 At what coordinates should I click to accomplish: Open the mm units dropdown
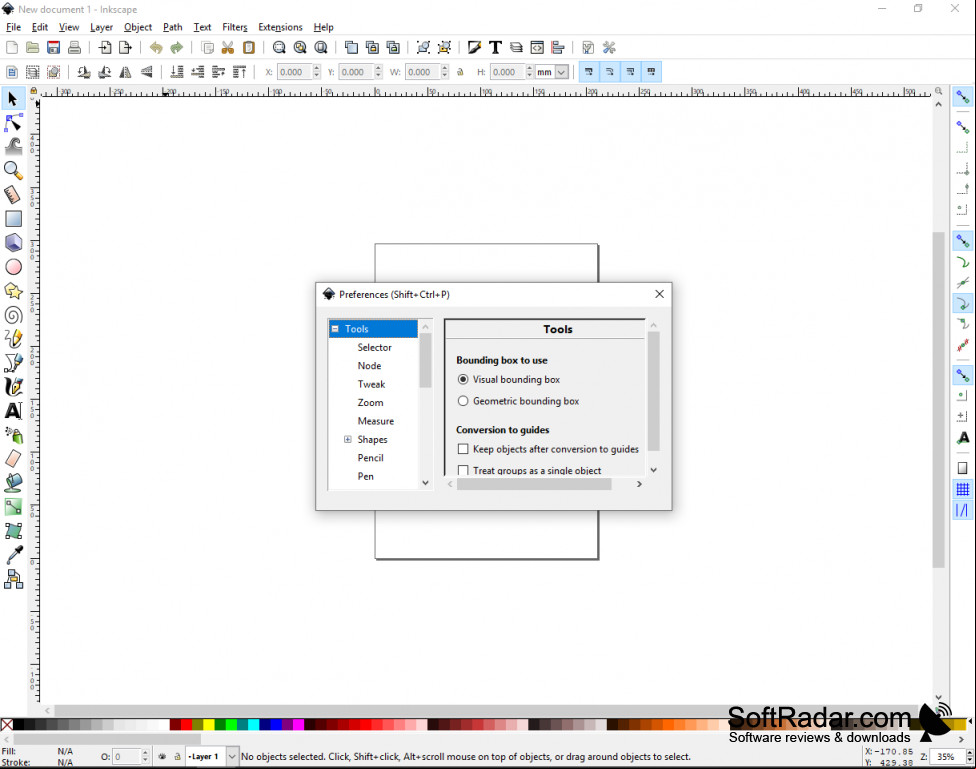click(x=561, y=72)
